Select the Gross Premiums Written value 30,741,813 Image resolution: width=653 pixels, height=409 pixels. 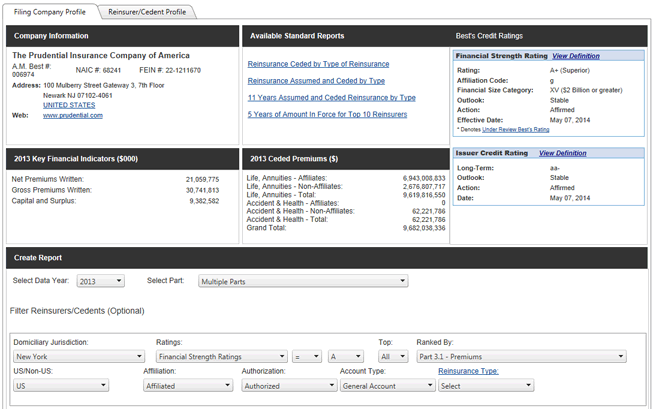(x=202, y=190)
